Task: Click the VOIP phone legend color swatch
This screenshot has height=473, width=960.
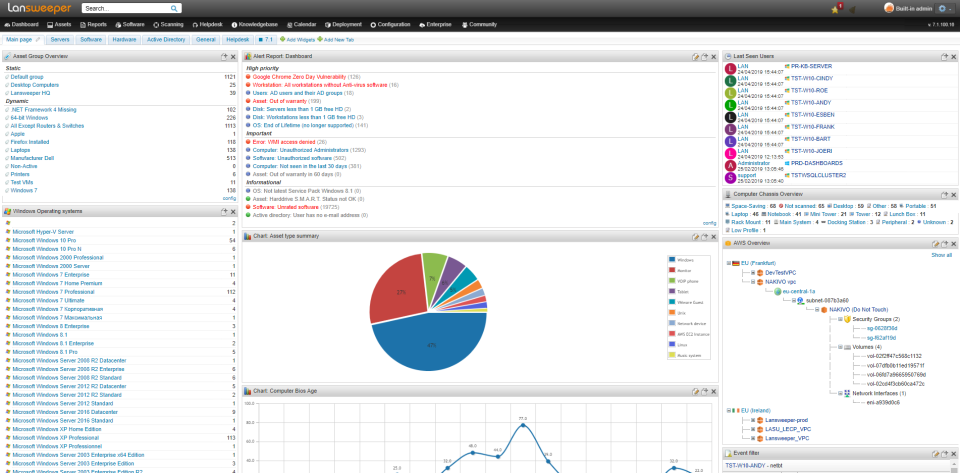Action: 672,280
